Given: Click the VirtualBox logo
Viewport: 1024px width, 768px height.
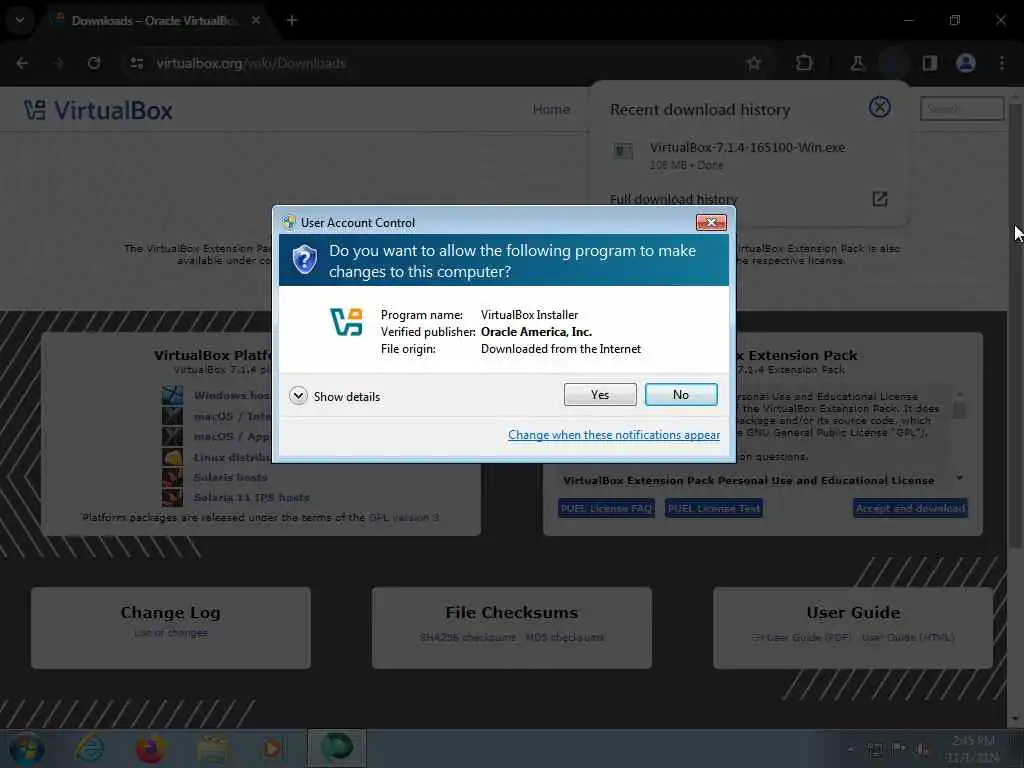Looking at the screenshot, I should click(x=98, y=110).
